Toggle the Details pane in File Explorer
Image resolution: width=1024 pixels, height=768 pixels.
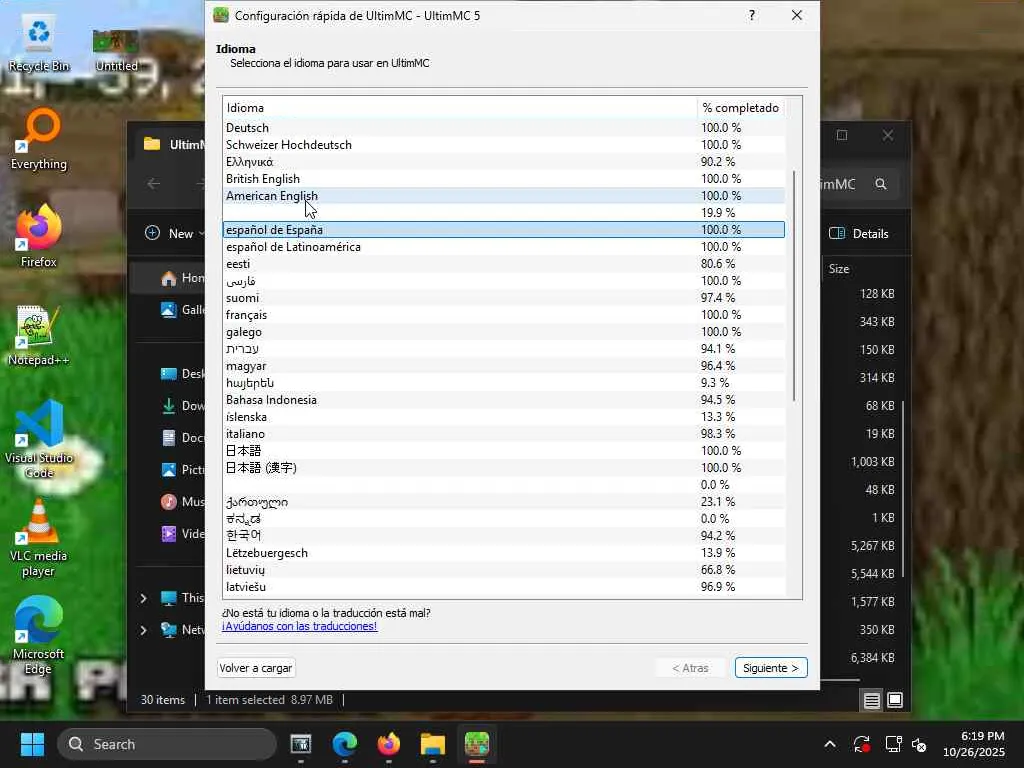(859, 234)
